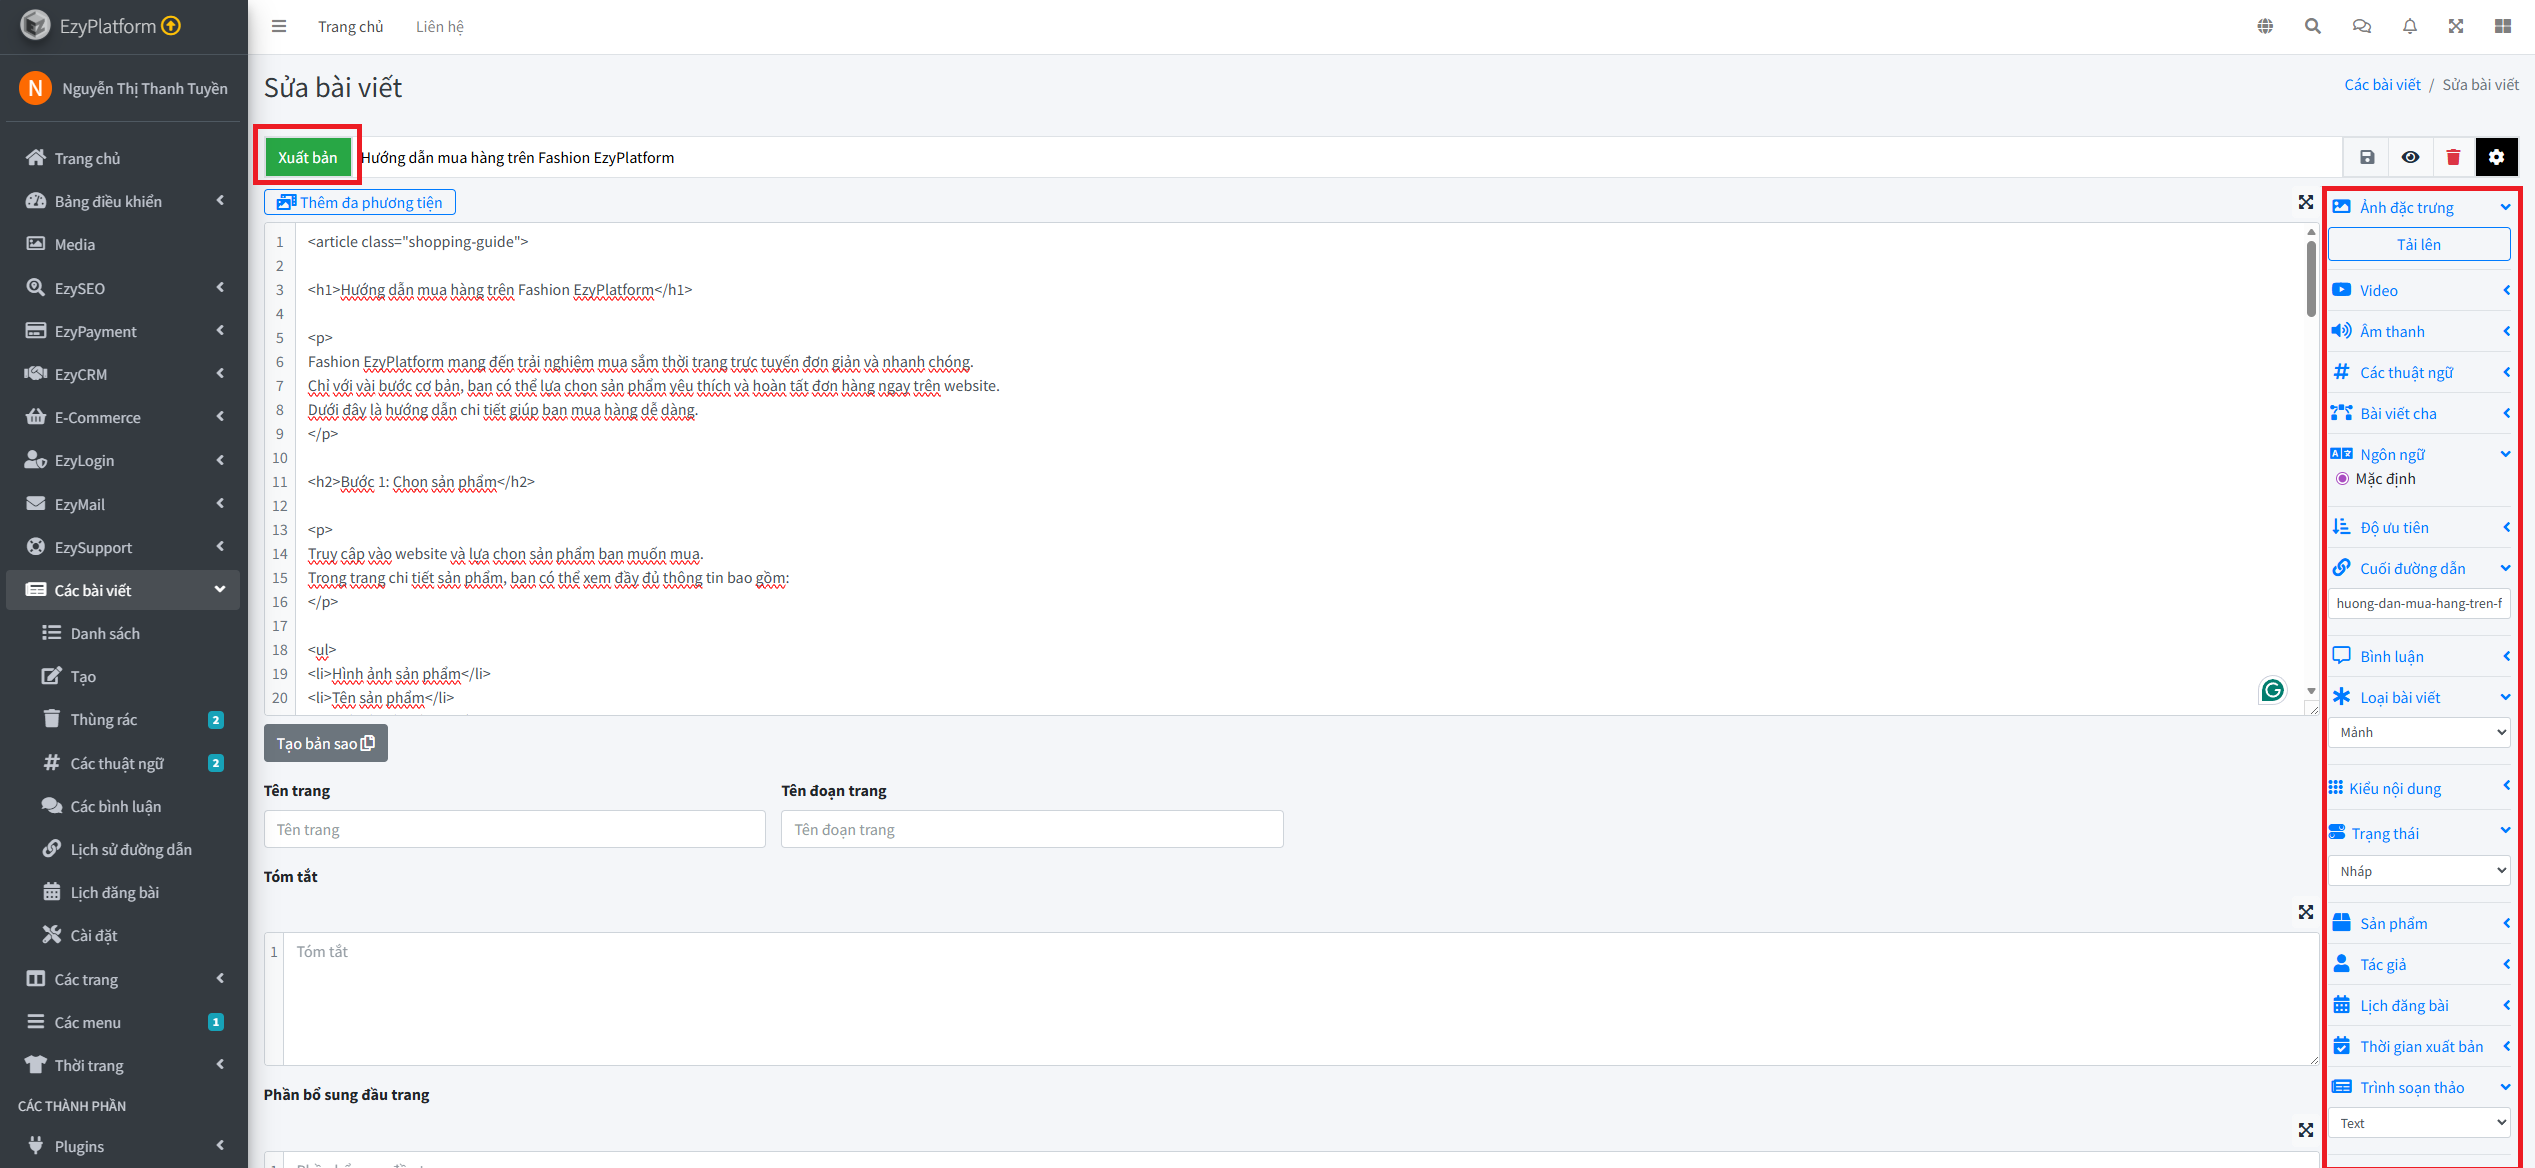
Task: Click the code editor vertical scrollbar
Action: tap(2311, 280)
